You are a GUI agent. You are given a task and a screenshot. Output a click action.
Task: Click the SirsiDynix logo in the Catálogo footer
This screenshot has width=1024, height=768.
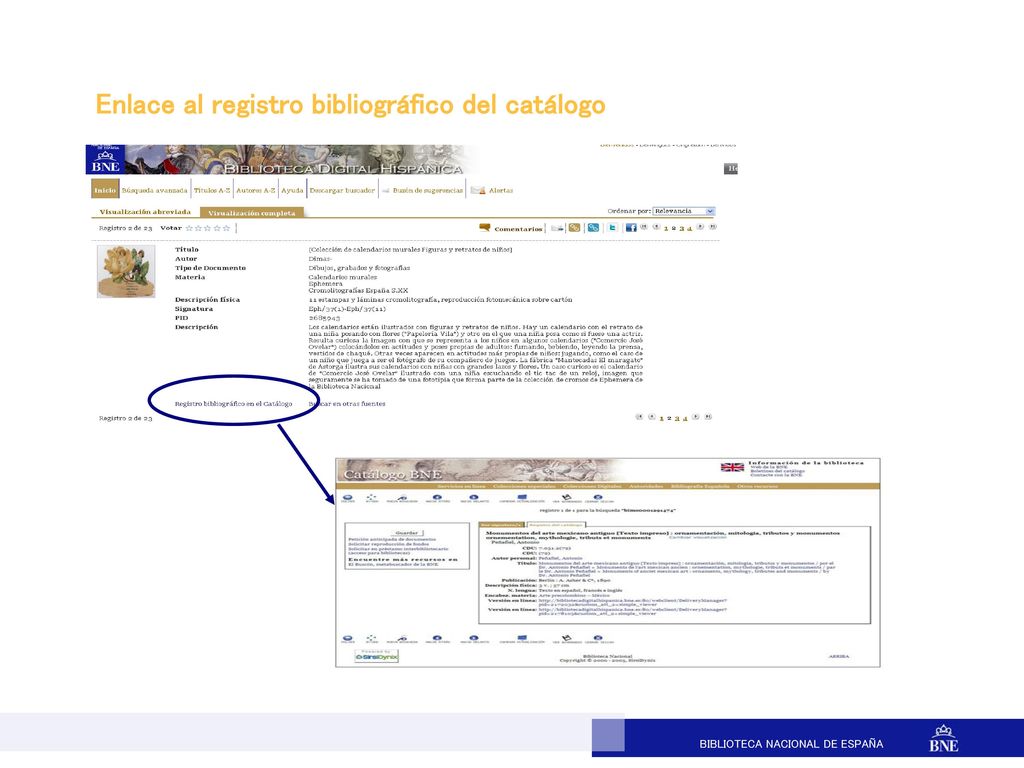pos(376,656)
